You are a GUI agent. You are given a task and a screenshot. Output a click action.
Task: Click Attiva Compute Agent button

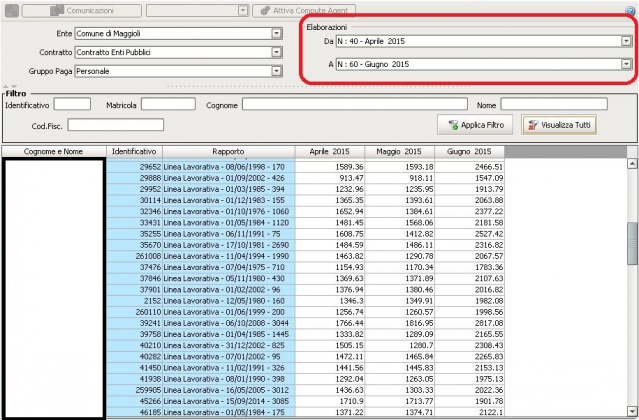tap(304, 11)
